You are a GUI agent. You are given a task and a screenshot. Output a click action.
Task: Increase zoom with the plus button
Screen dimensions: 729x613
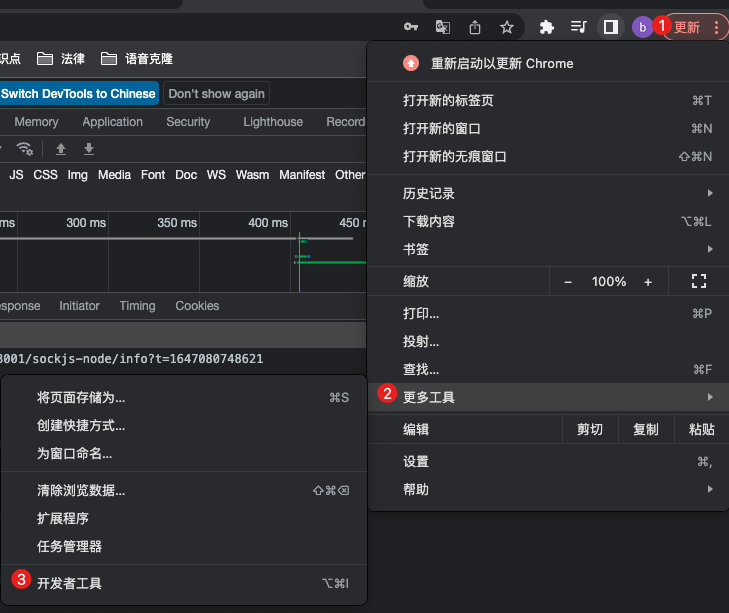click(648, 282)
